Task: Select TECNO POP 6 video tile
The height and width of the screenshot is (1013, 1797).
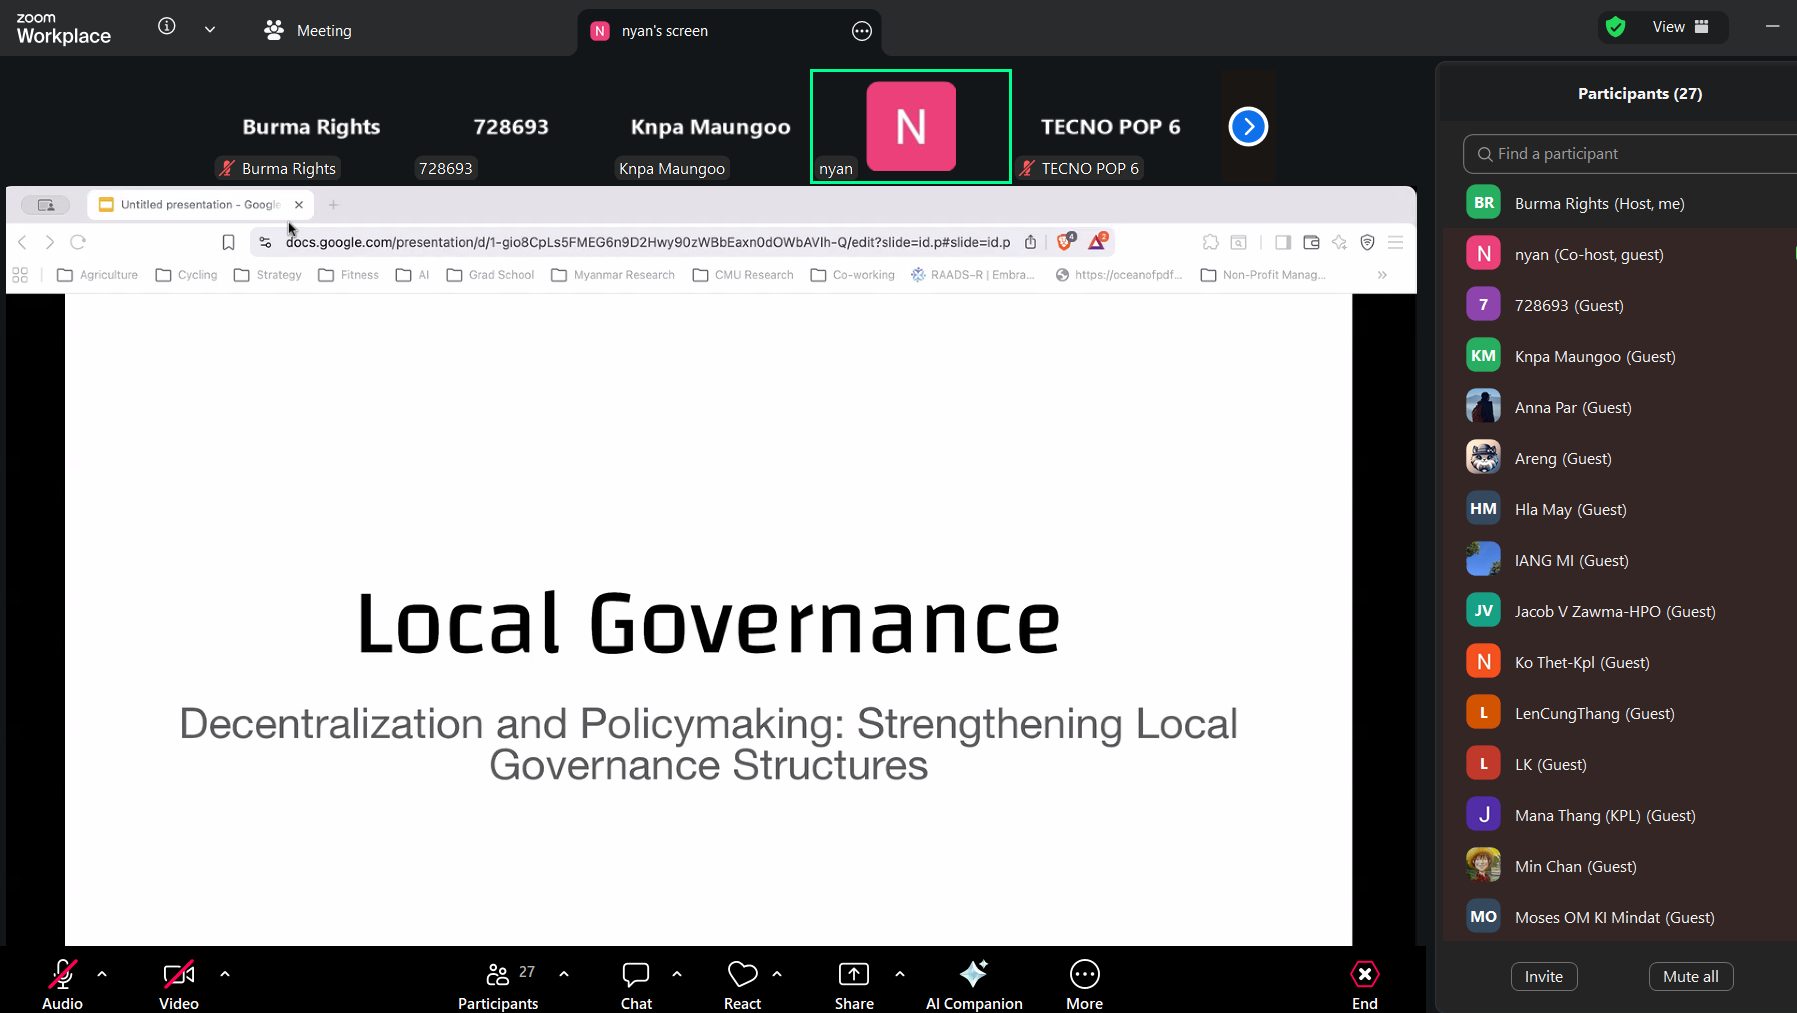Action: [x=1111, y=127]
